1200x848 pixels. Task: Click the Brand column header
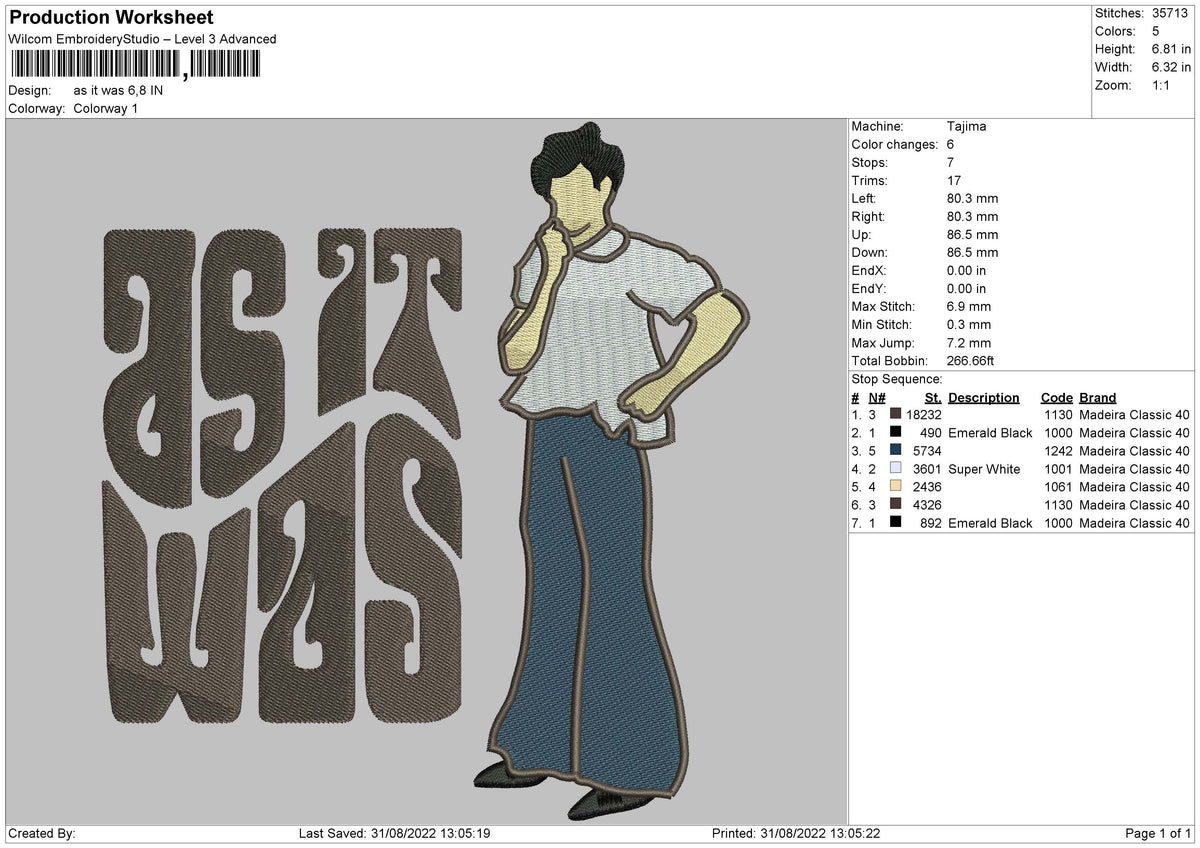click(1098, 398)
